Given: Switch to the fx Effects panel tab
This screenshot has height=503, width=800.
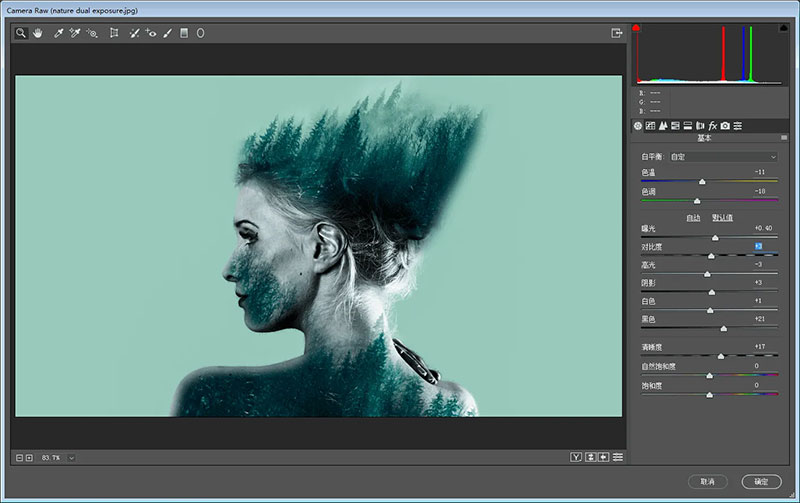Looking at the screenshot, I should click(x=713, y=125).
